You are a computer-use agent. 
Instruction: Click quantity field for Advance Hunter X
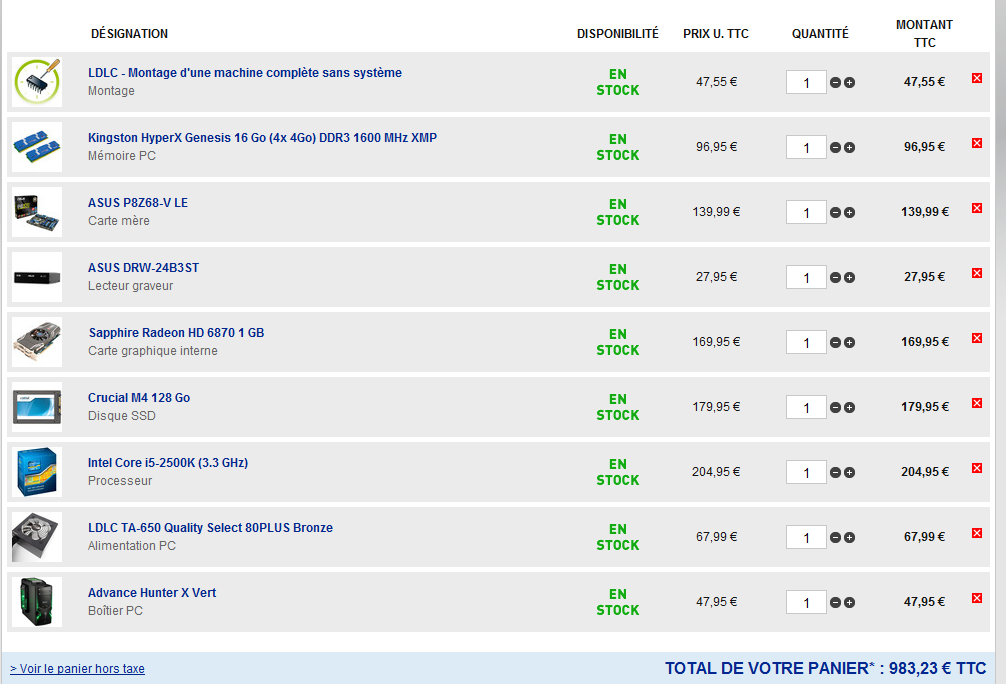pos(806,603)
